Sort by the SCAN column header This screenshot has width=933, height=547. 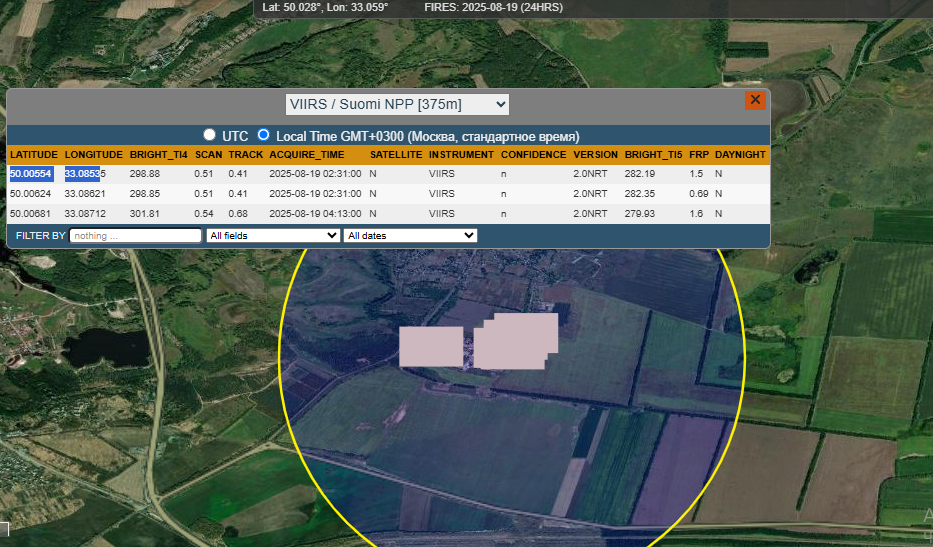tap(208, 155)
